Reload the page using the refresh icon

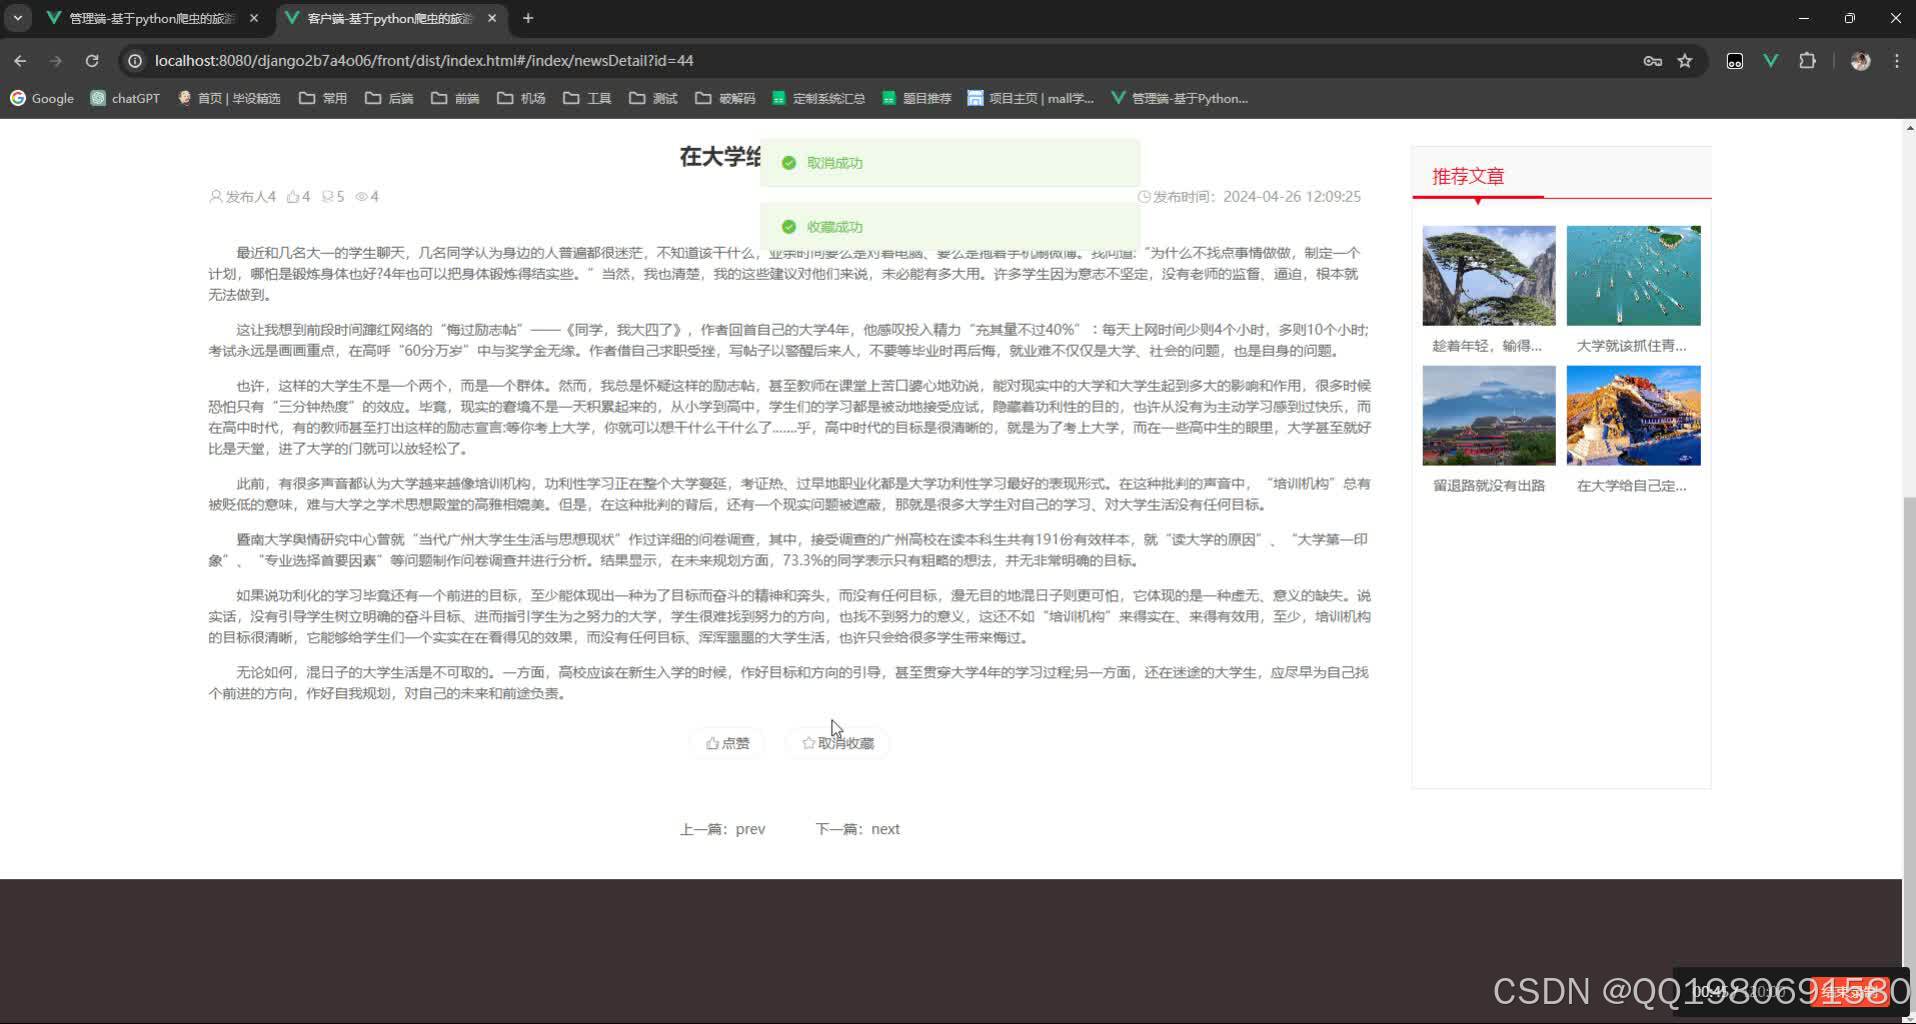[x=92, y=61]
